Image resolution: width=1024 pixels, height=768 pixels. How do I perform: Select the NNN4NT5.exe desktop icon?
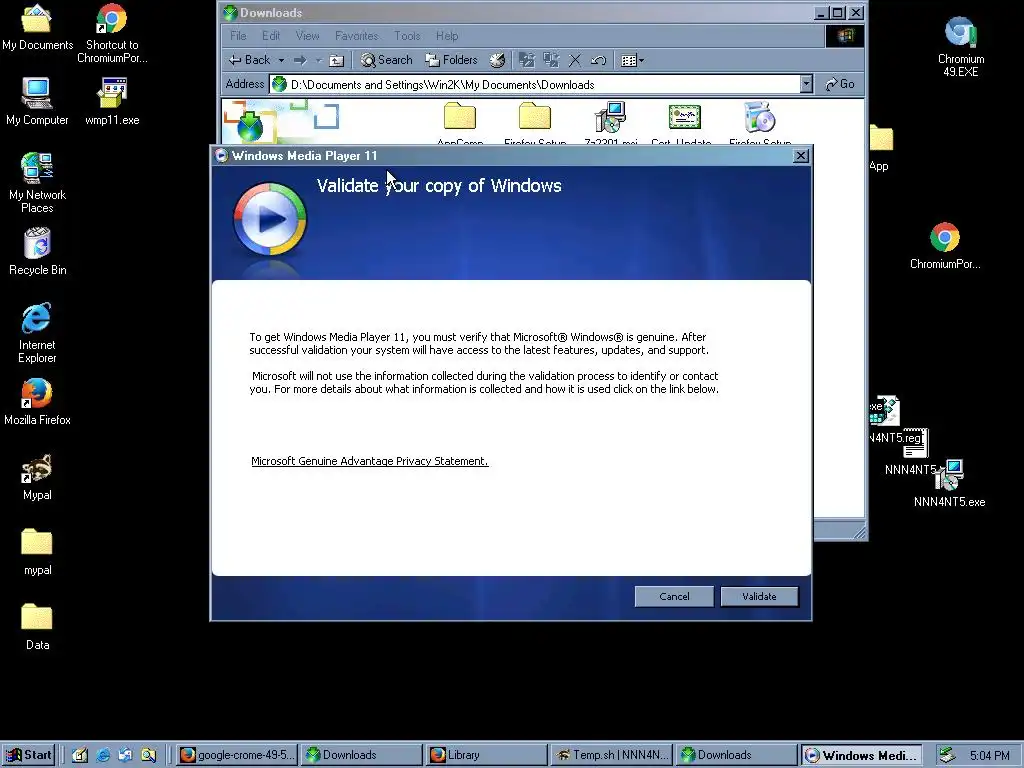click(950, 484)
